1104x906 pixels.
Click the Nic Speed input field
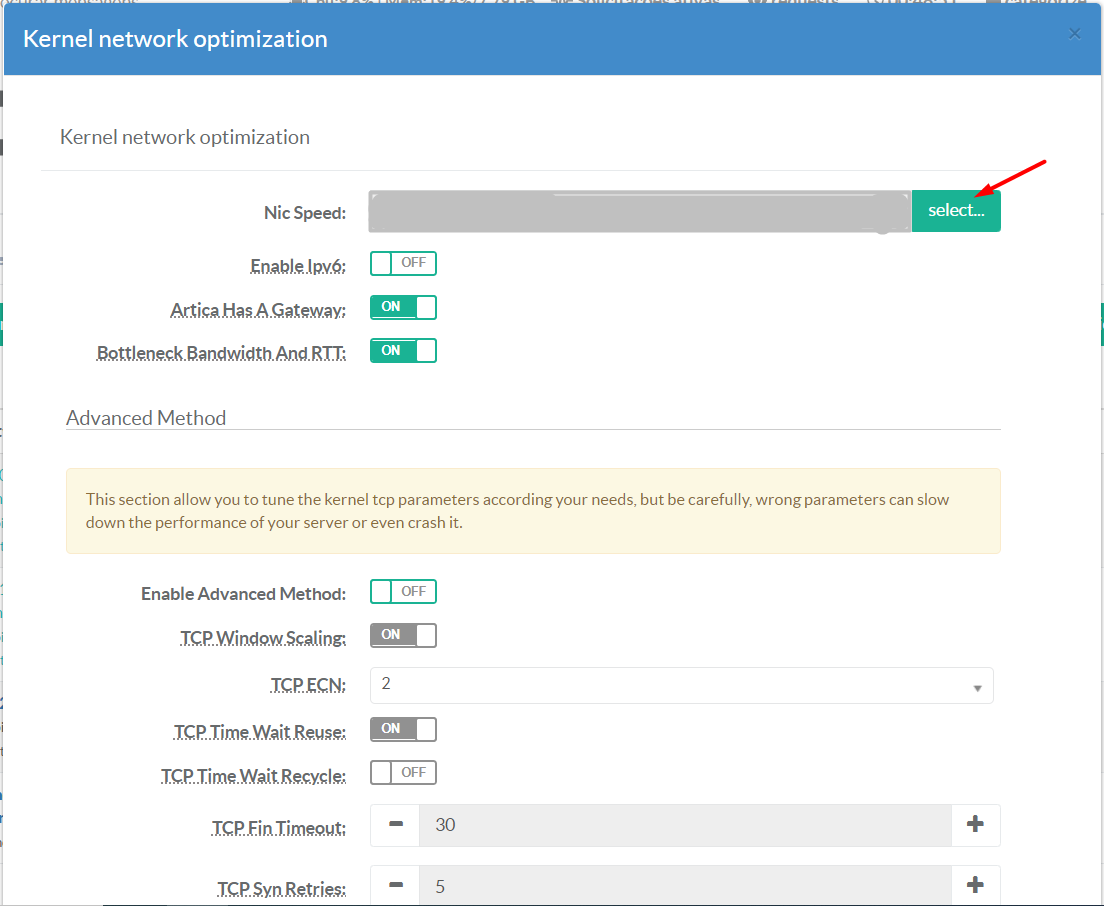point(639,211)
